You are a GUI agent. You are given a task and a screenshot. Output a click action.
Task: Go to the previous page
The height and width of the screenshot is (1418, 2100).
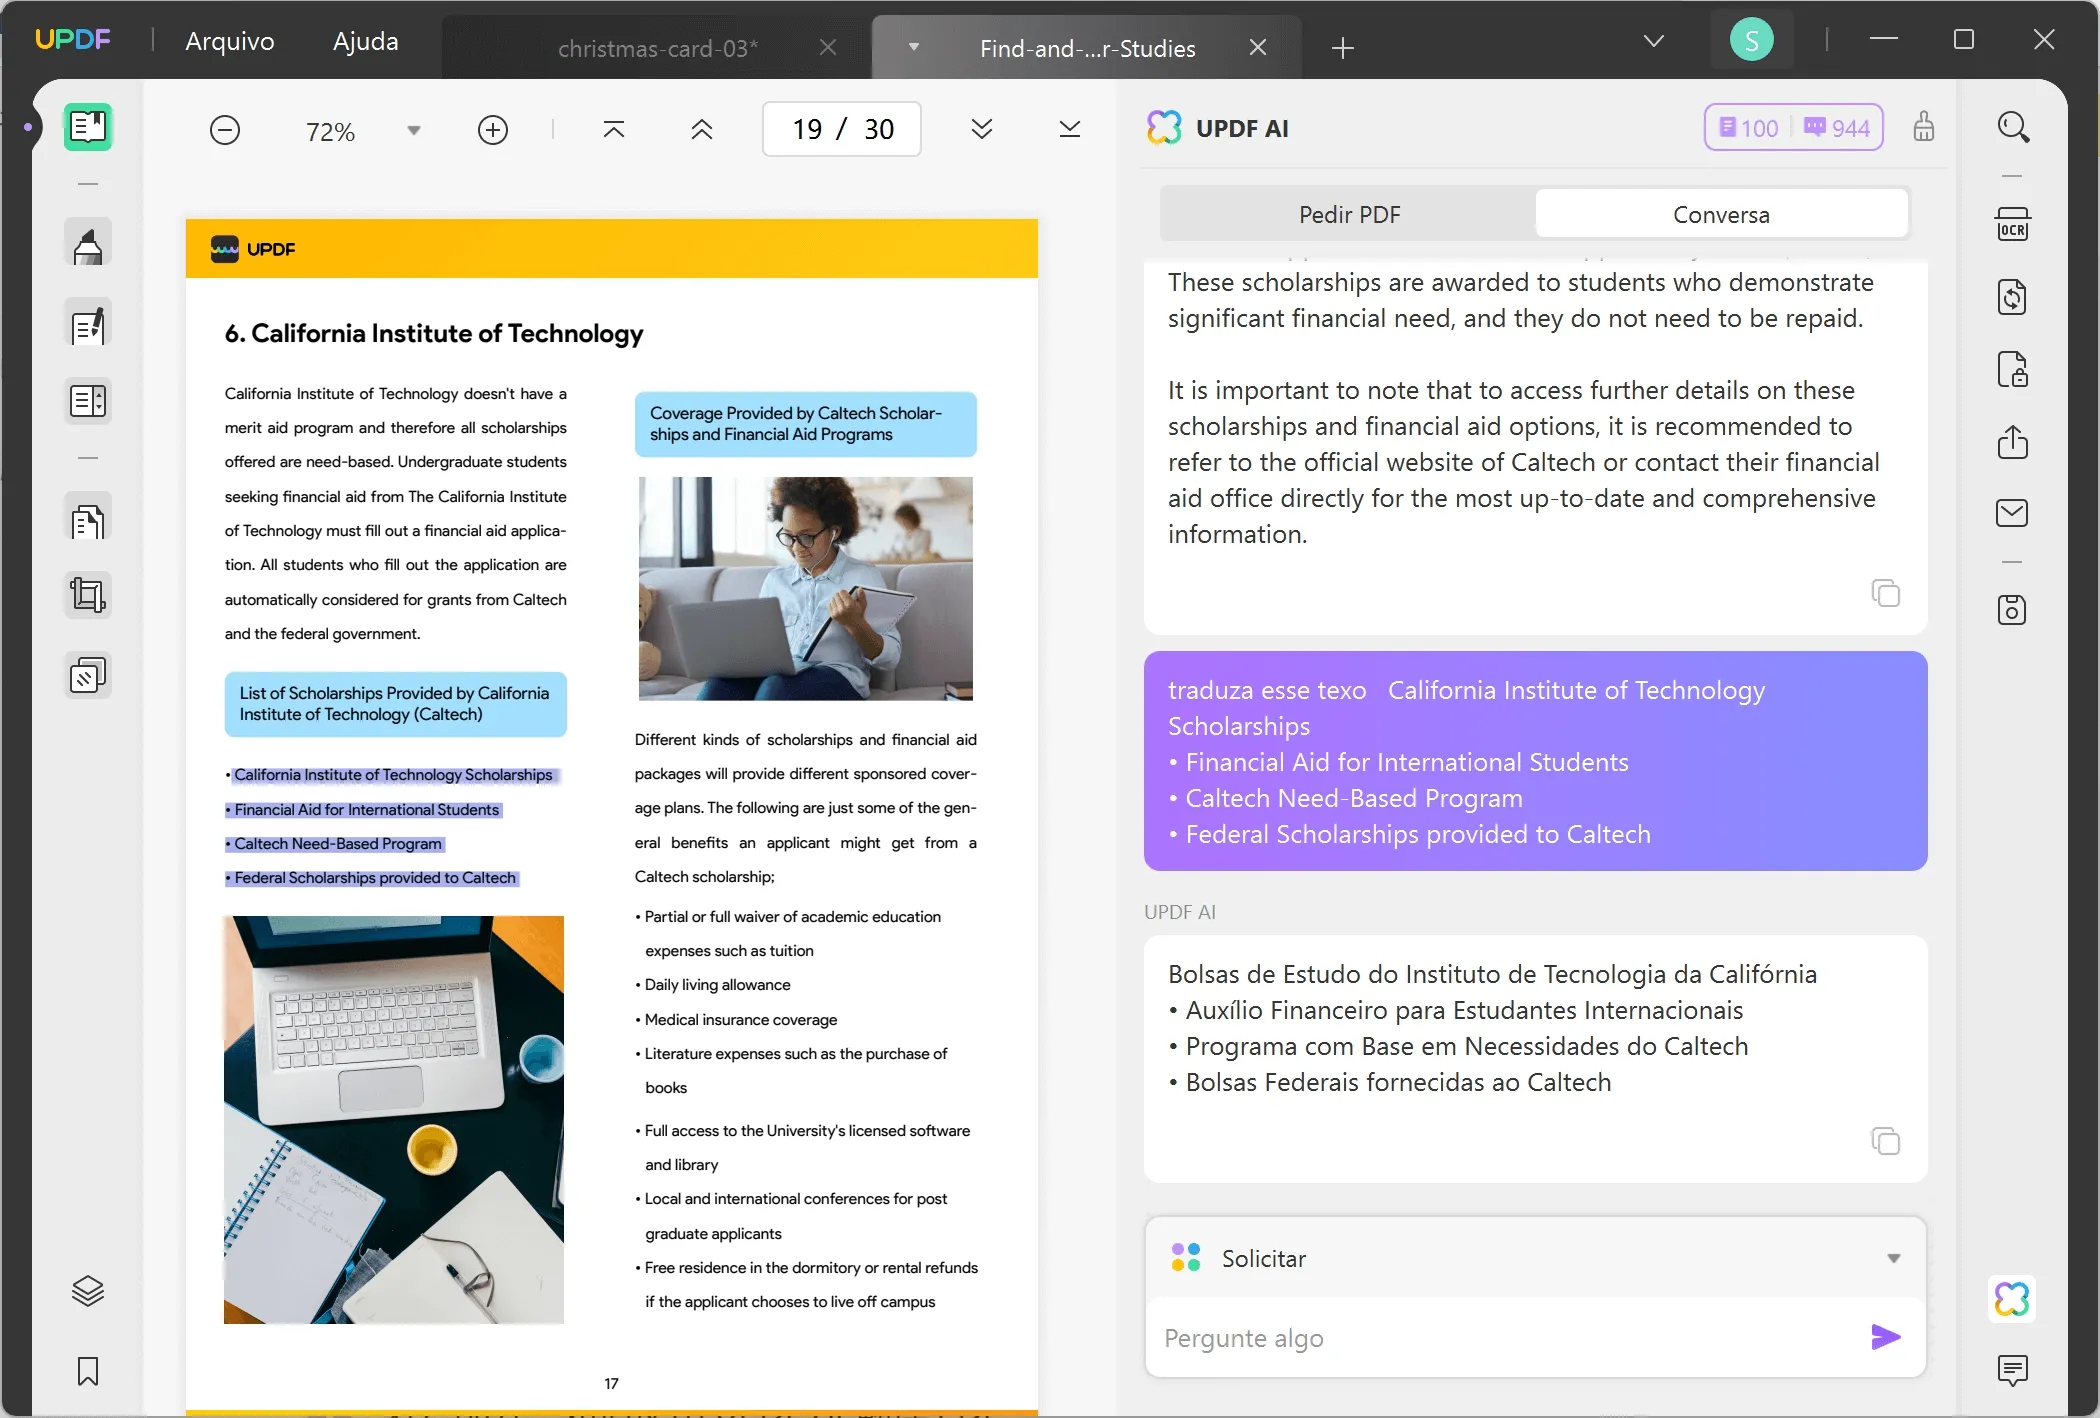(x=702, y=129)
